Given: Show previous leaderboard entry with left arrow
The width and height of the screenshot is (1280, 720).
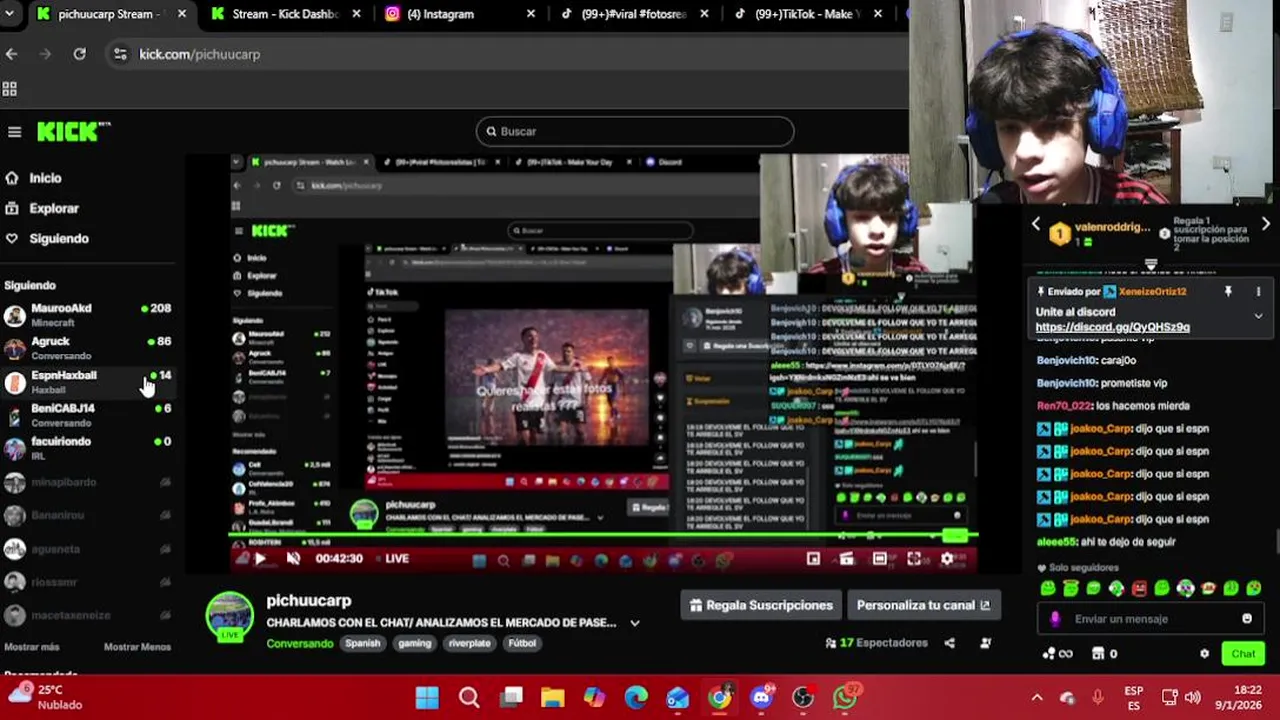Looking at the screenshot, I should [1036, 225].
